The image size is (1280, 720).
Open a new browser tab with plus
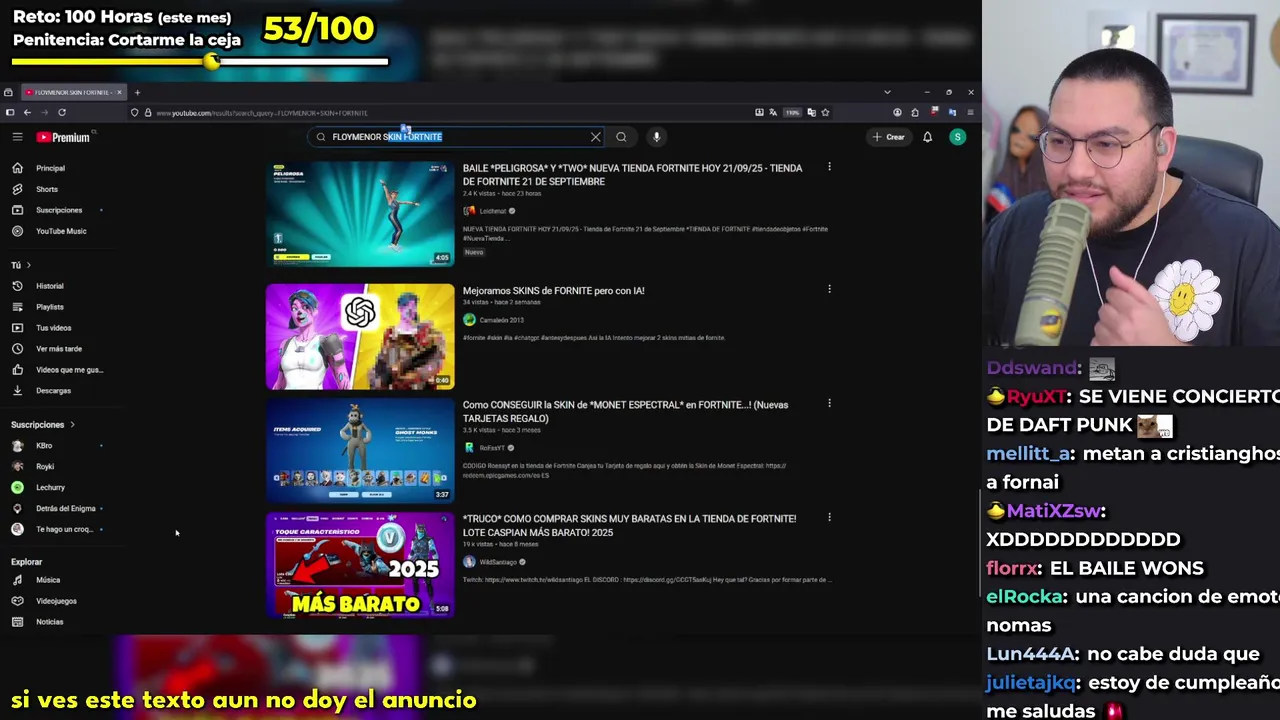[x=137, y=92]
